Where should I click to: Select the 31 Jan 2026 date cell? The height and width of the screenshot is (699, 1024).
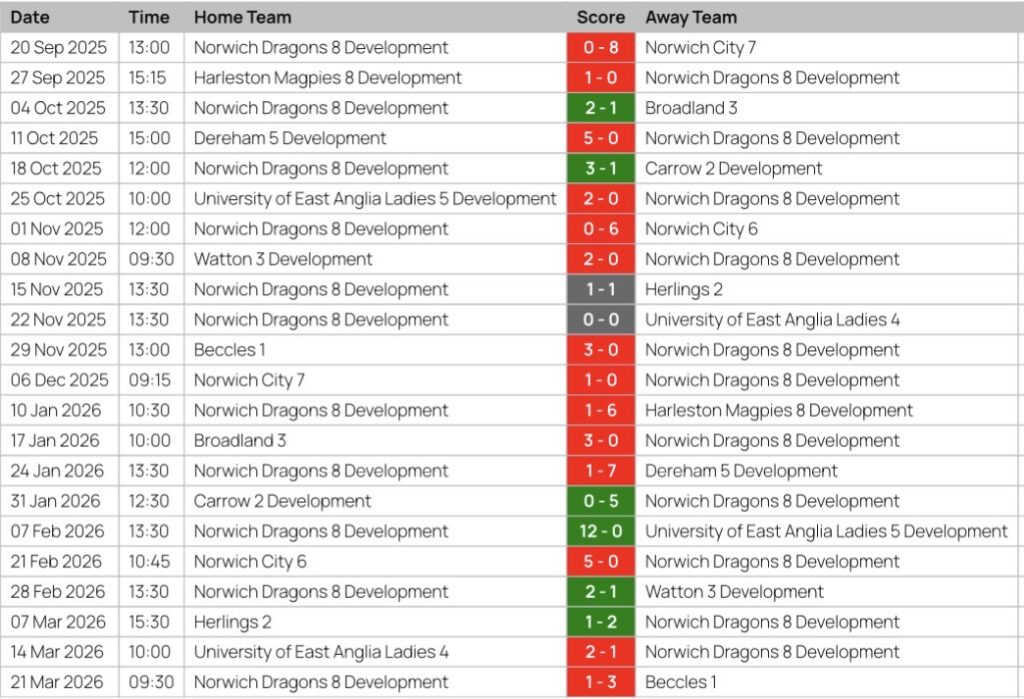click(55, 501)
